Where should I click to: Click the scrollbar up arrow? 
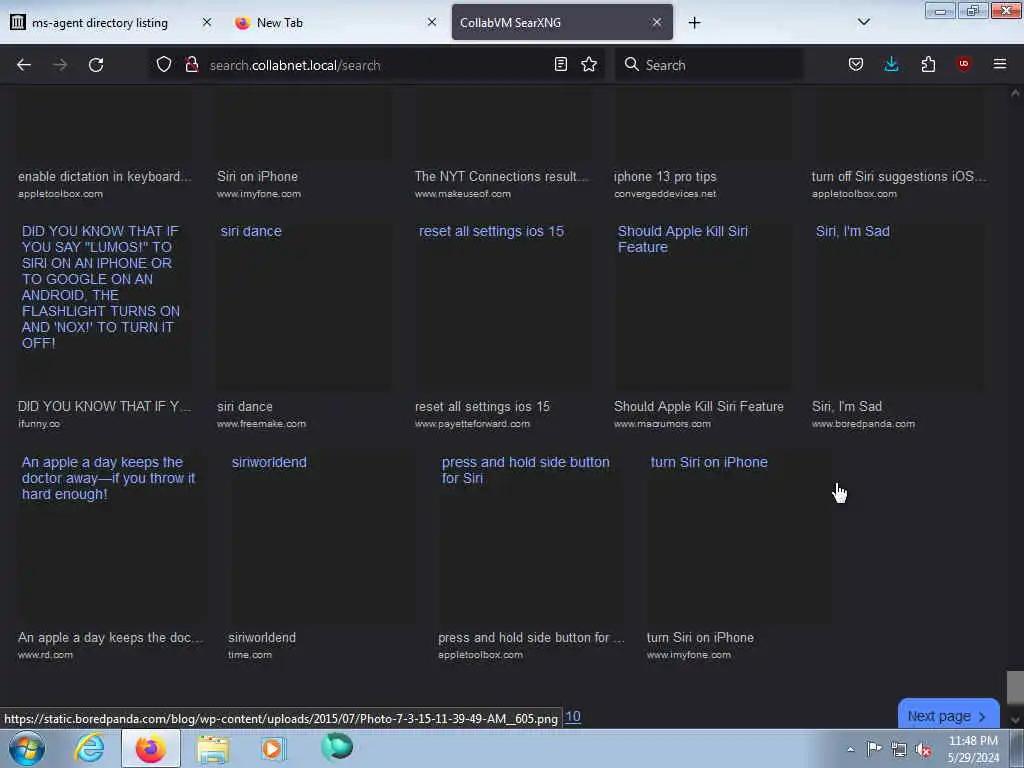[1015, 93]
